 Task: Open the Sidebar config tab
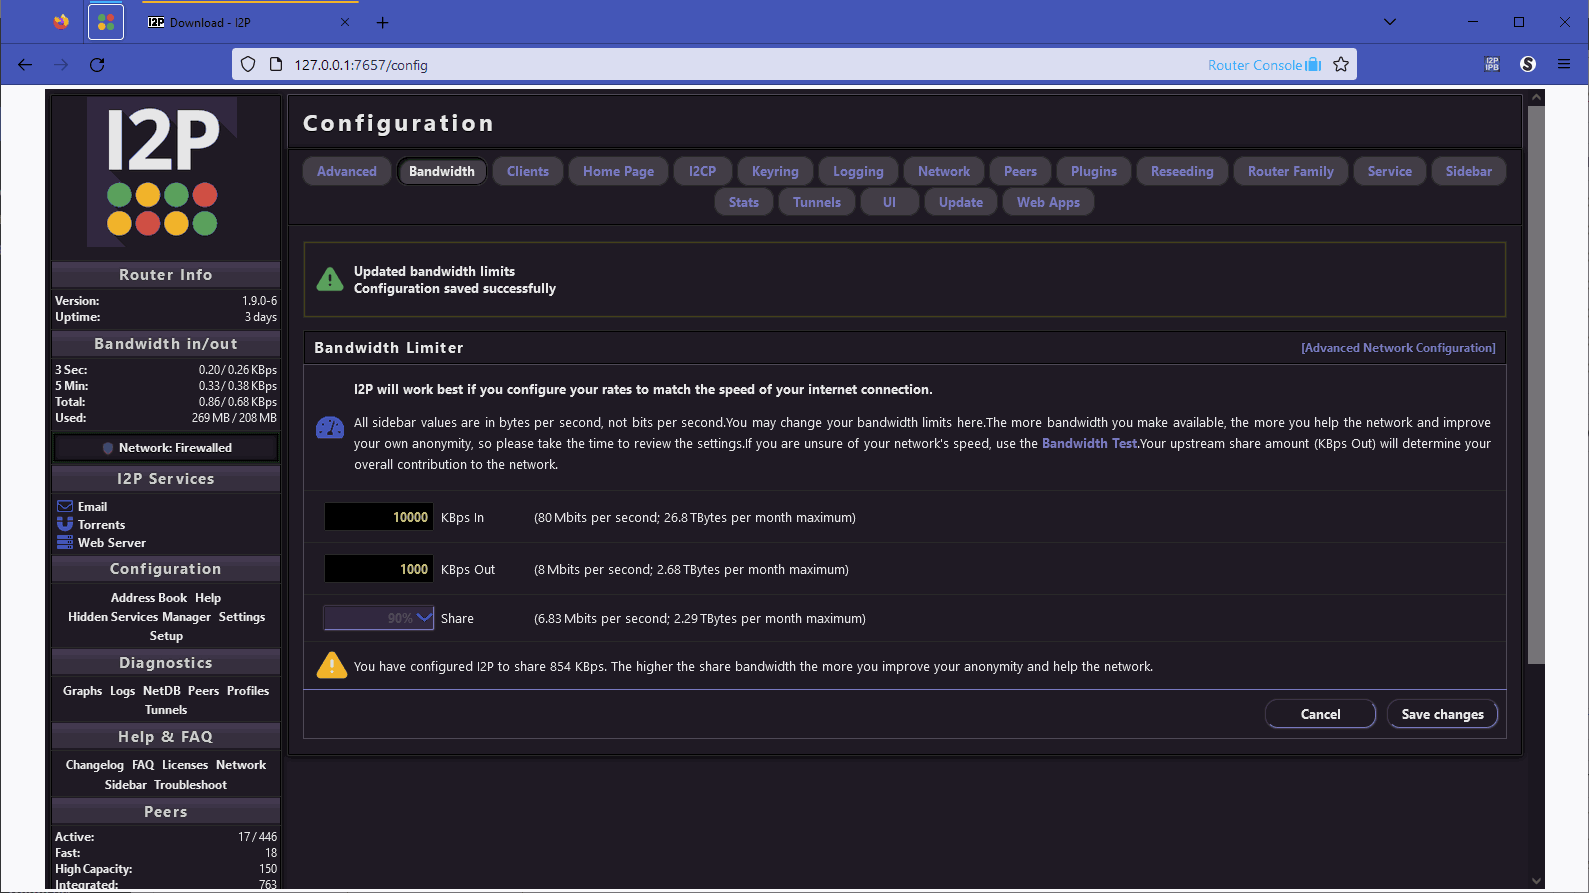pos(1469,171)
